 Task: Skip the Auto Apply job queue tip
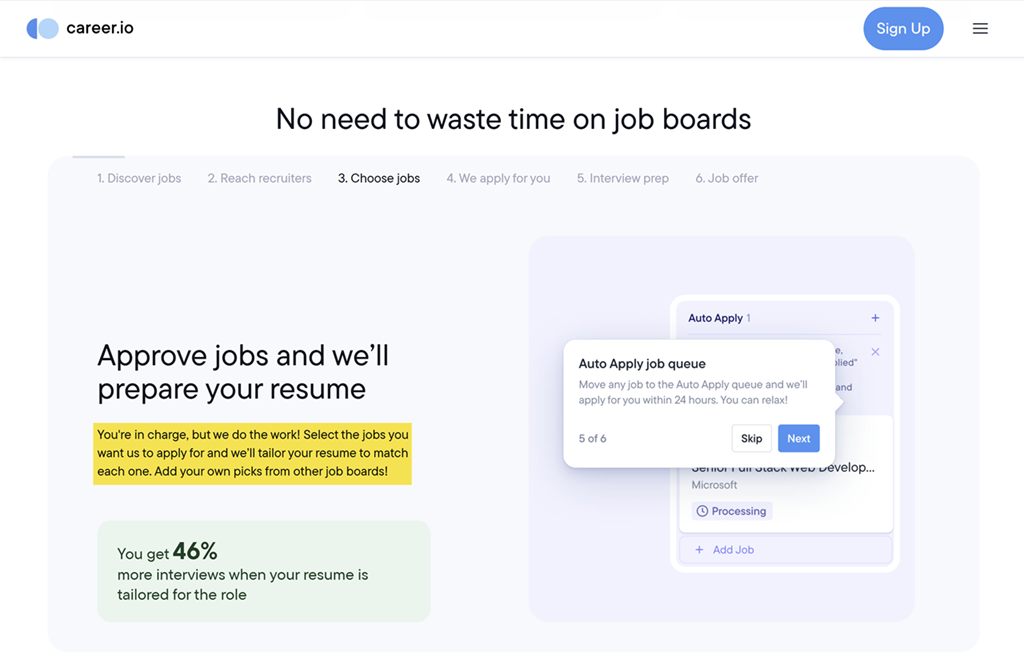tap(751, 438)
